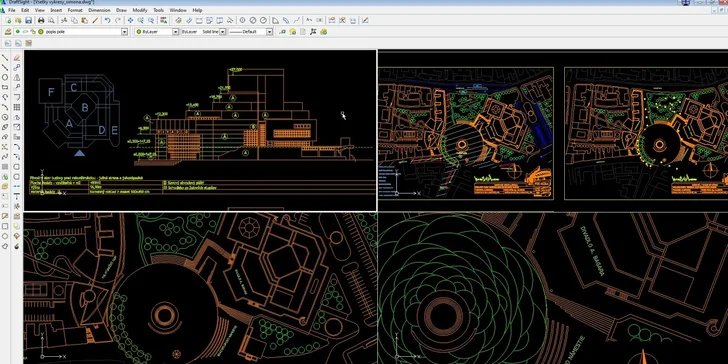The image size is (728, 364).
Task: Expand the 'popis pole' layer dropdown arrow
Action: click(x=124, y=32)
